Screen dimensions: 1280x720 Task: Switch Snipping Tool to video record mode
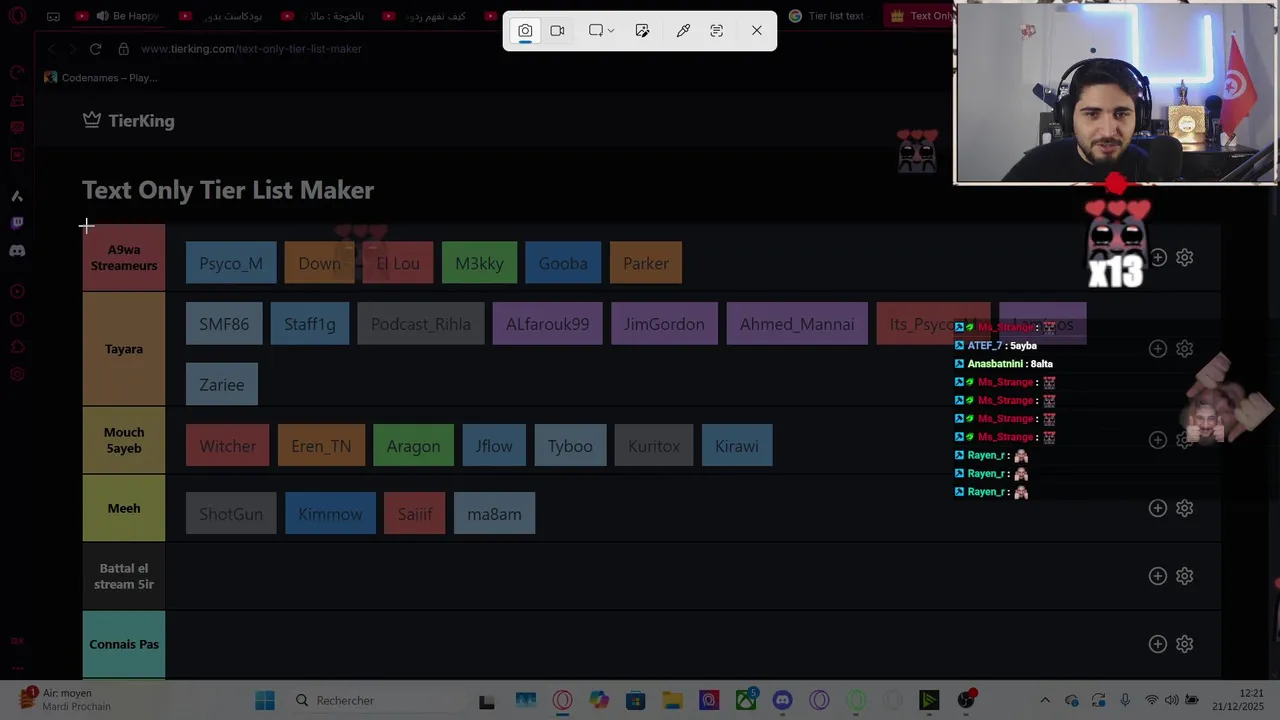click(x=557, y=31)
